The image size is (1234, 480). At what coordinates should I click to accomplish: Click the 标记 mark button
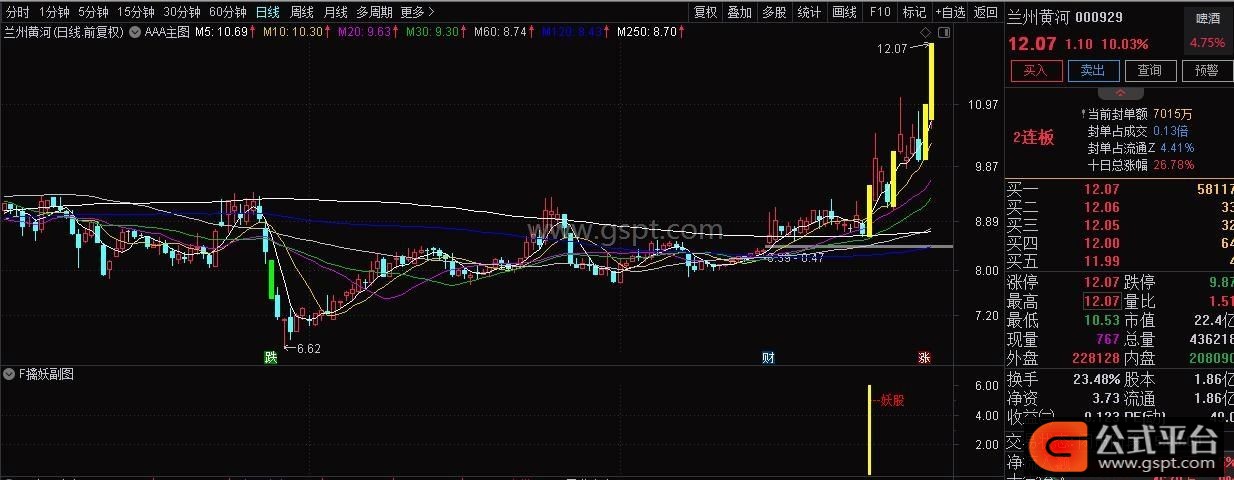[x=914, y=12]
